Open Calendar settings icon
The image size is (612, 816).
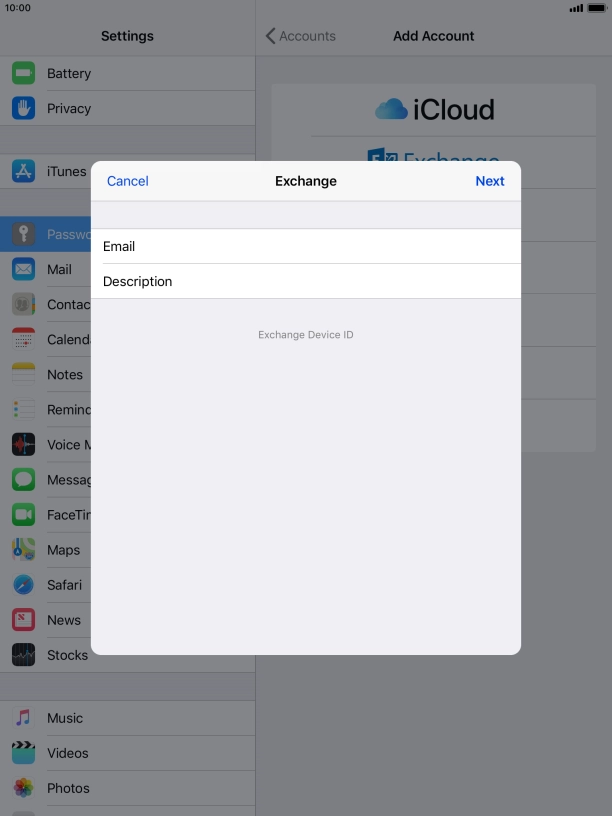tap(23, 339)
